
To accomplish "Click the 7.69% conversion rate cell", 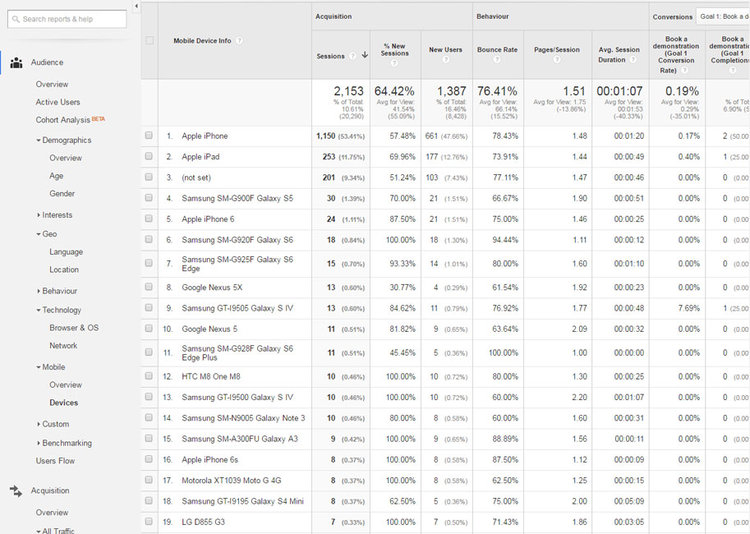I will (x=689, y=308).
